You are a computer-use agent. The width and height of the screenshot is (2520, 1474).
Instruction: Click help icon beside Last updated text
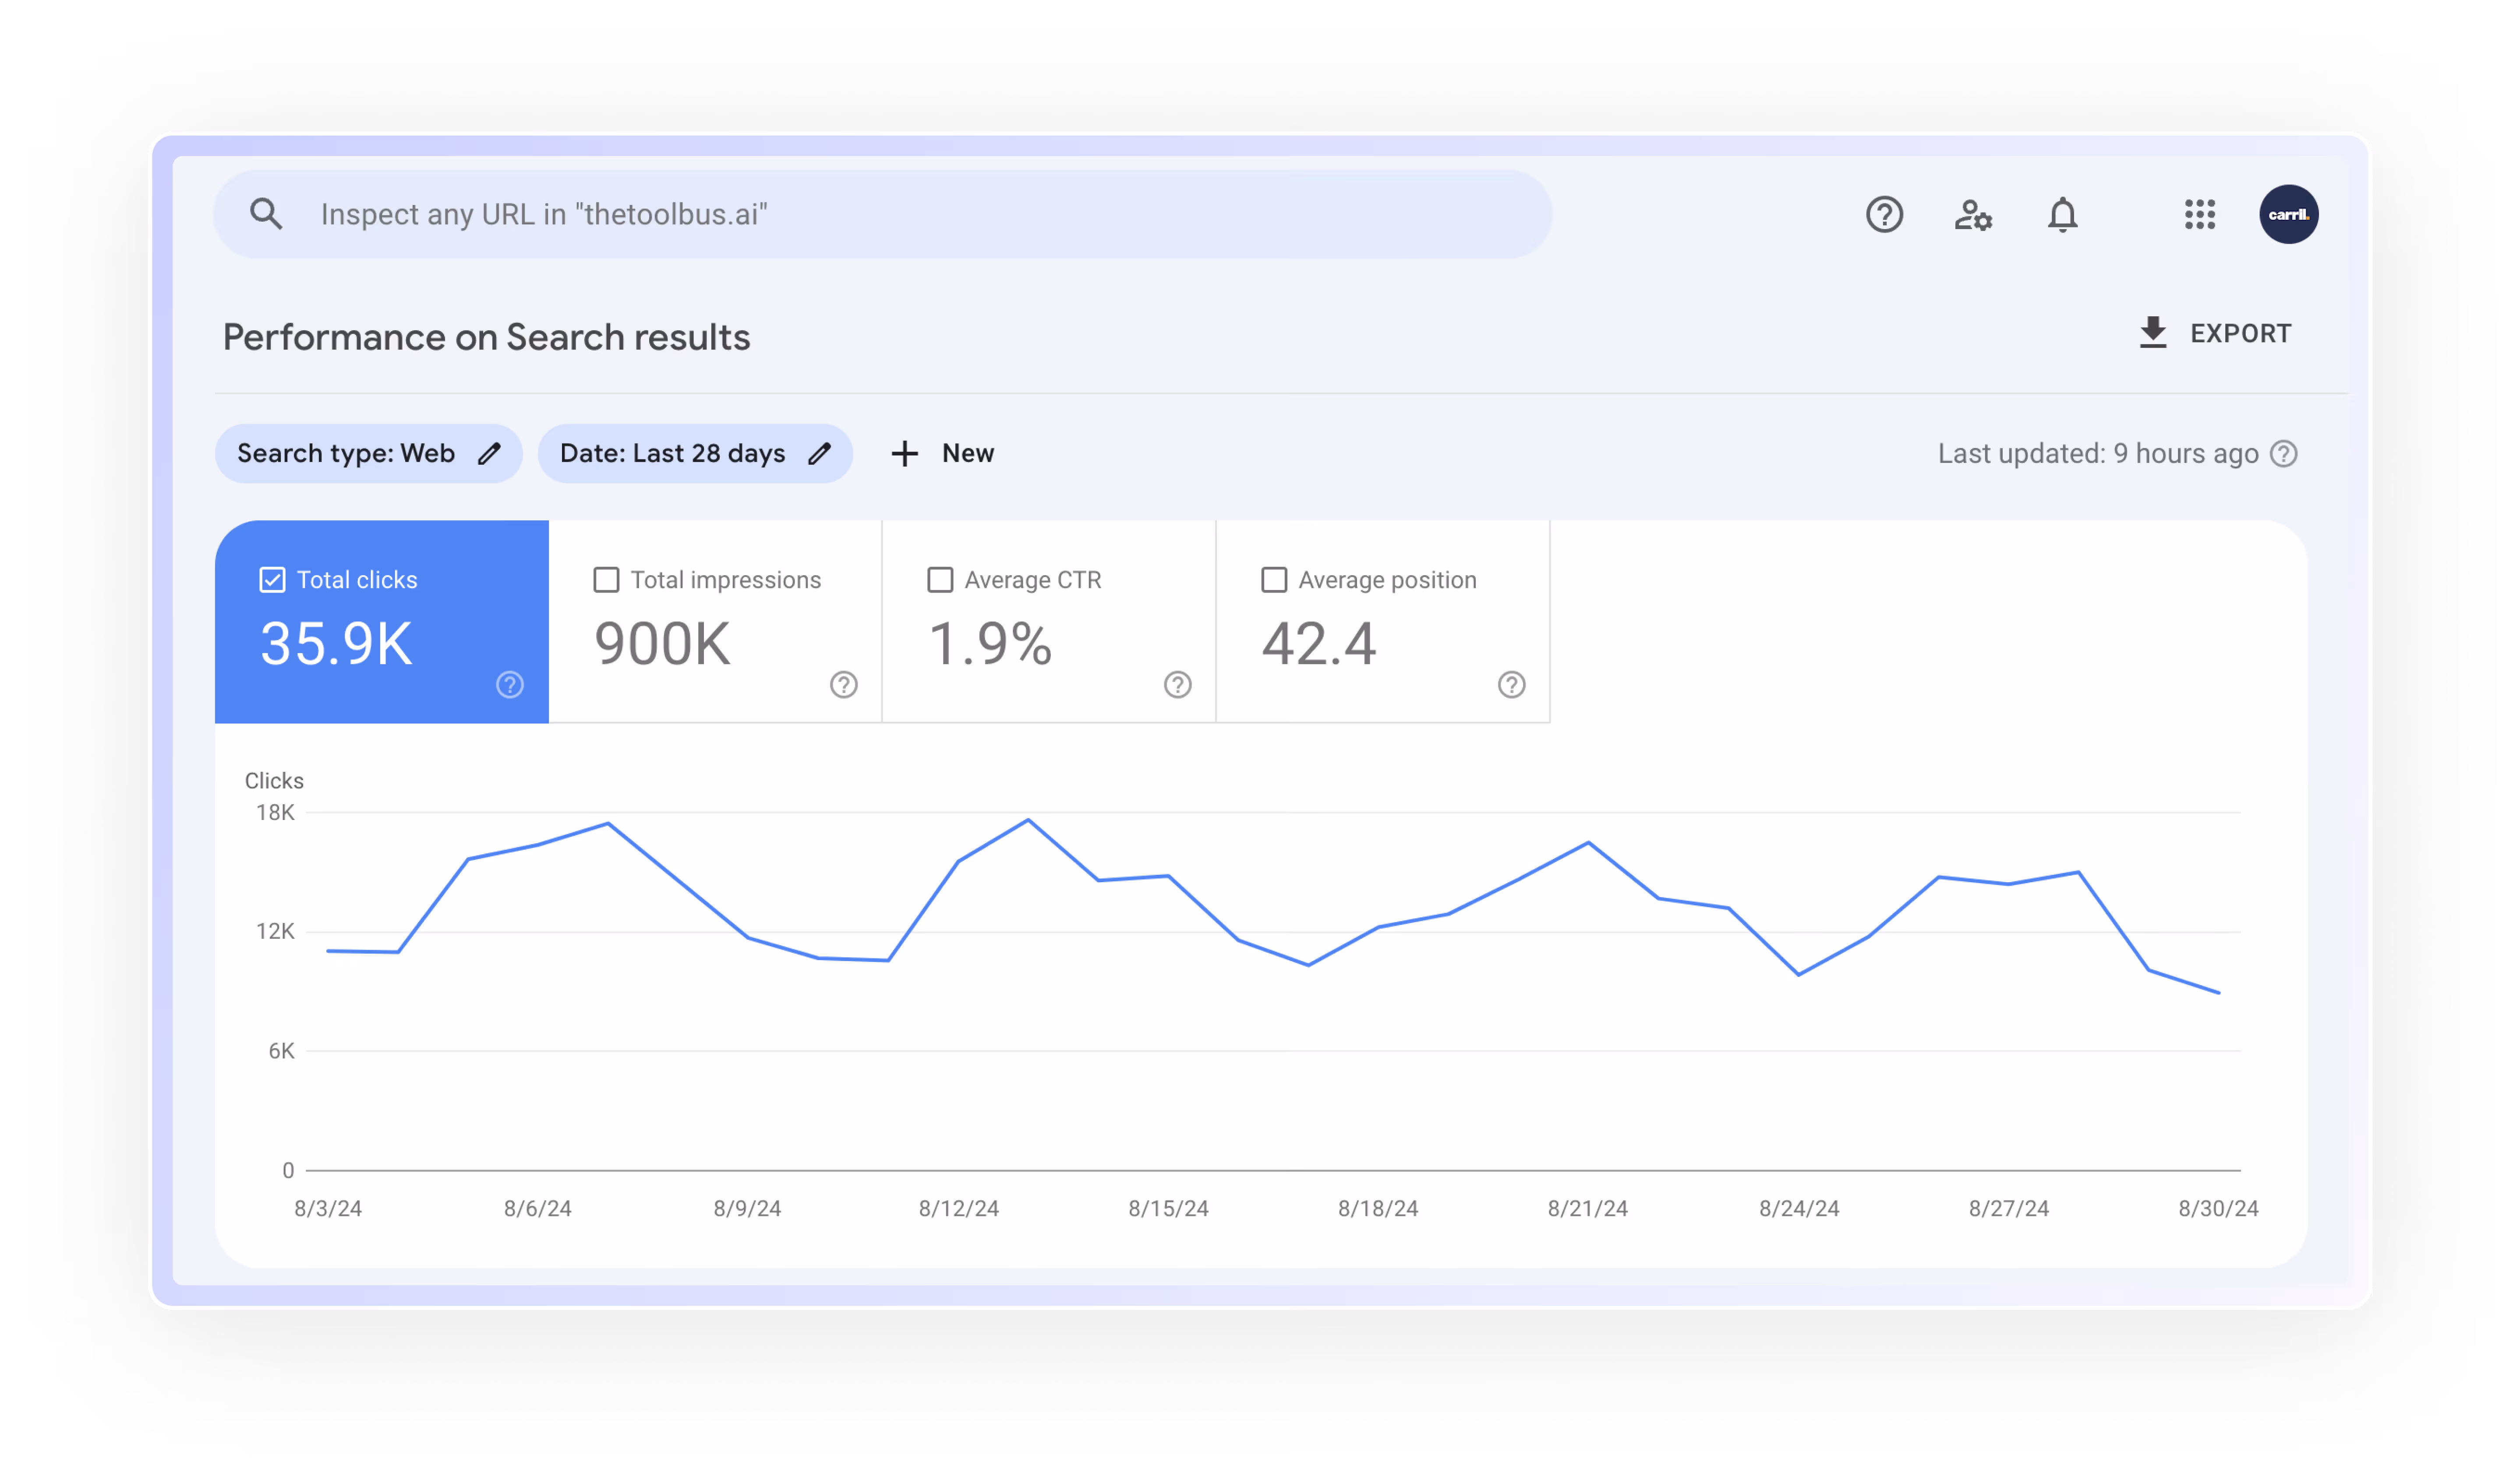[2284, 454]
